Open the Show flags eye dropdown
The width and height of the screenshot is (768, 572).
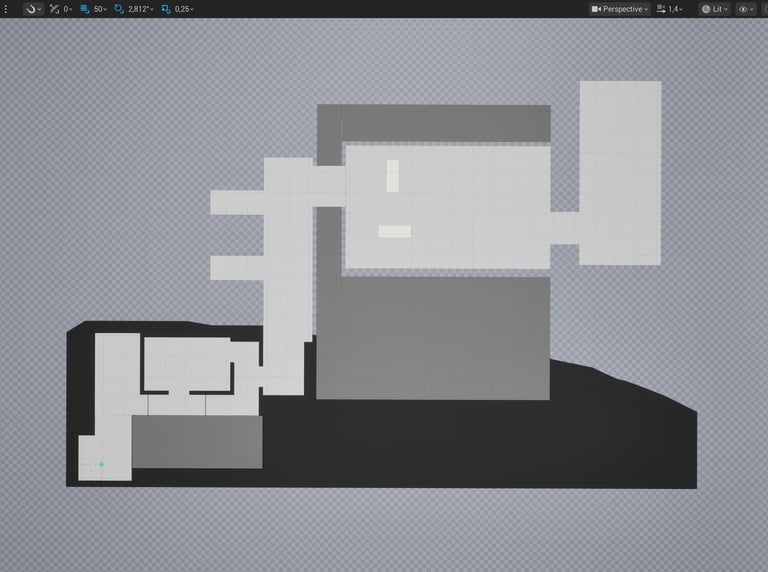click(x=746, y=9)
